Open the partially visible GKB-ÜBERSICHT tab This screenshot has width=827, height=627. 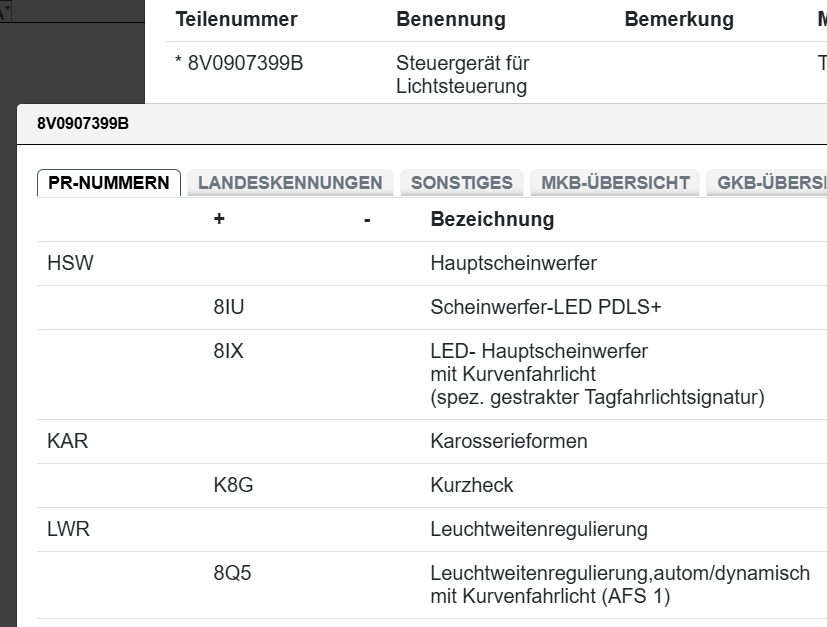tap(766, 183)
